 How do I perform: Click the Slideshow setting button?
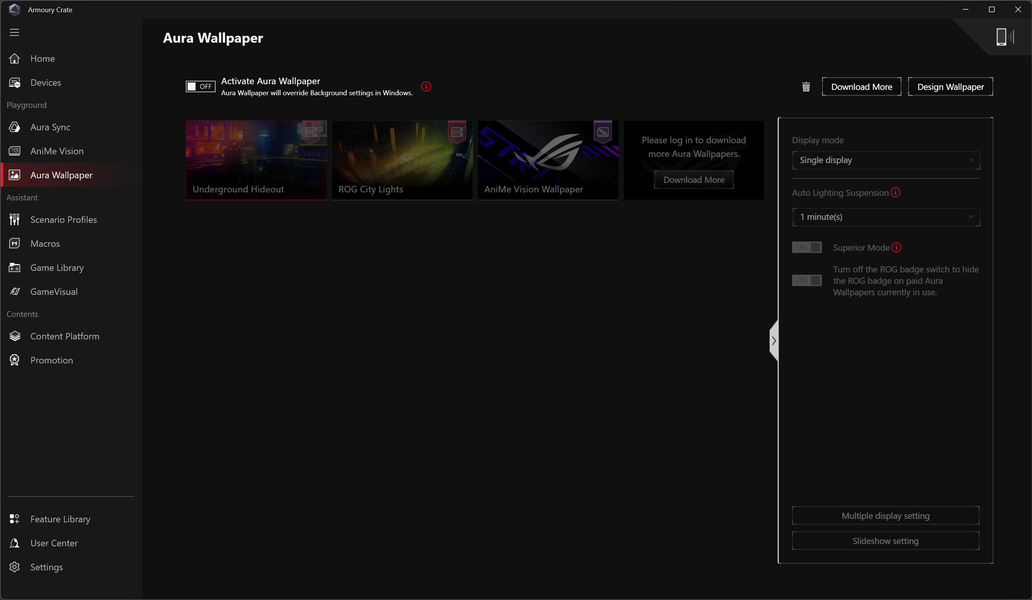coord(885,541)
